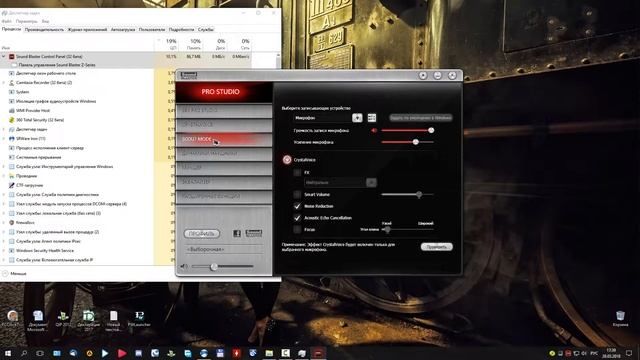
Task: Open the Новый текстовый document desktop icon
Action: point(113,320)
